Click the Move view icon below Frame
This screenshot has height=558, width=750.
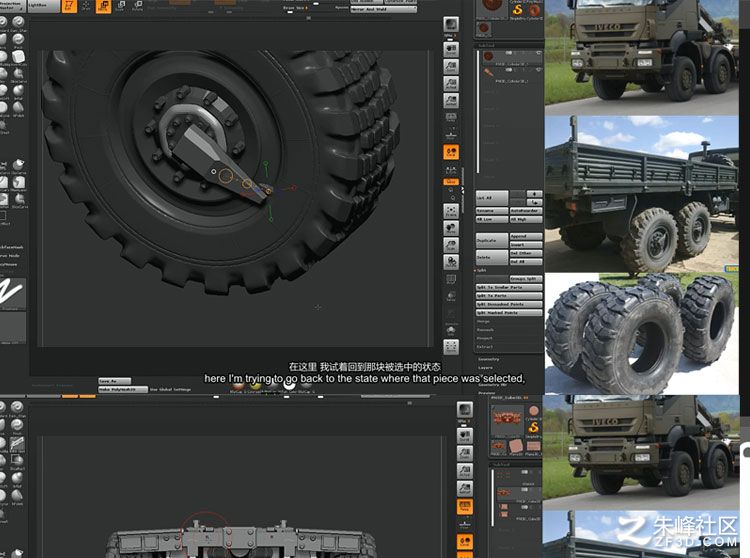451,228
